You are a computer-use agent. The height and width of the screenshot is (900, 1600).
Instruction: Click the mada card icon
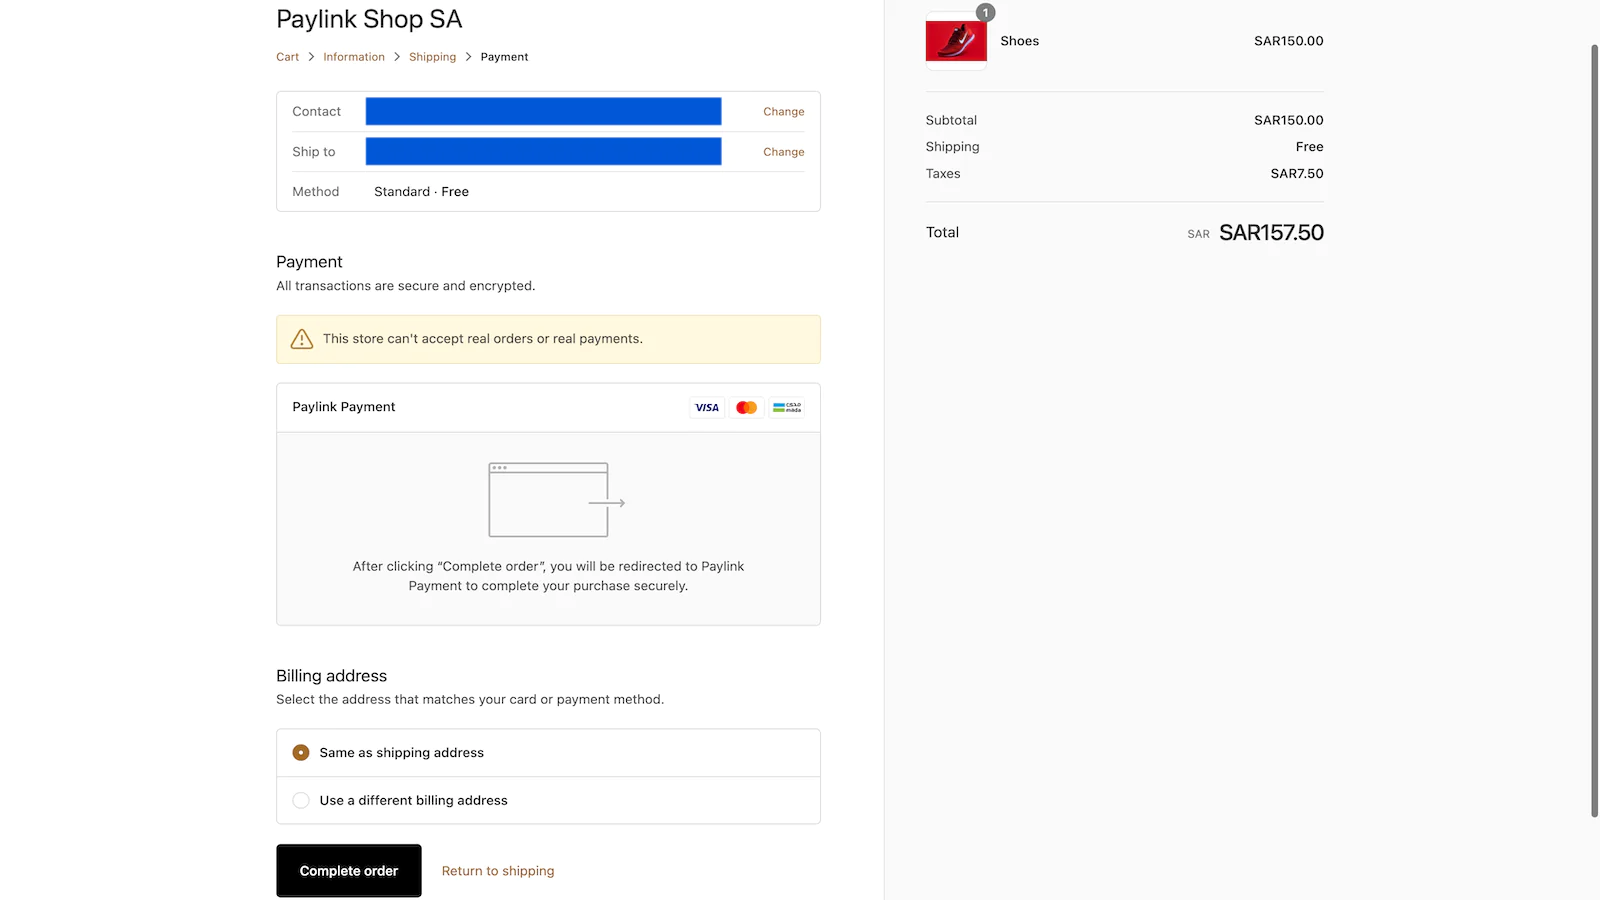tap(787, 407)
